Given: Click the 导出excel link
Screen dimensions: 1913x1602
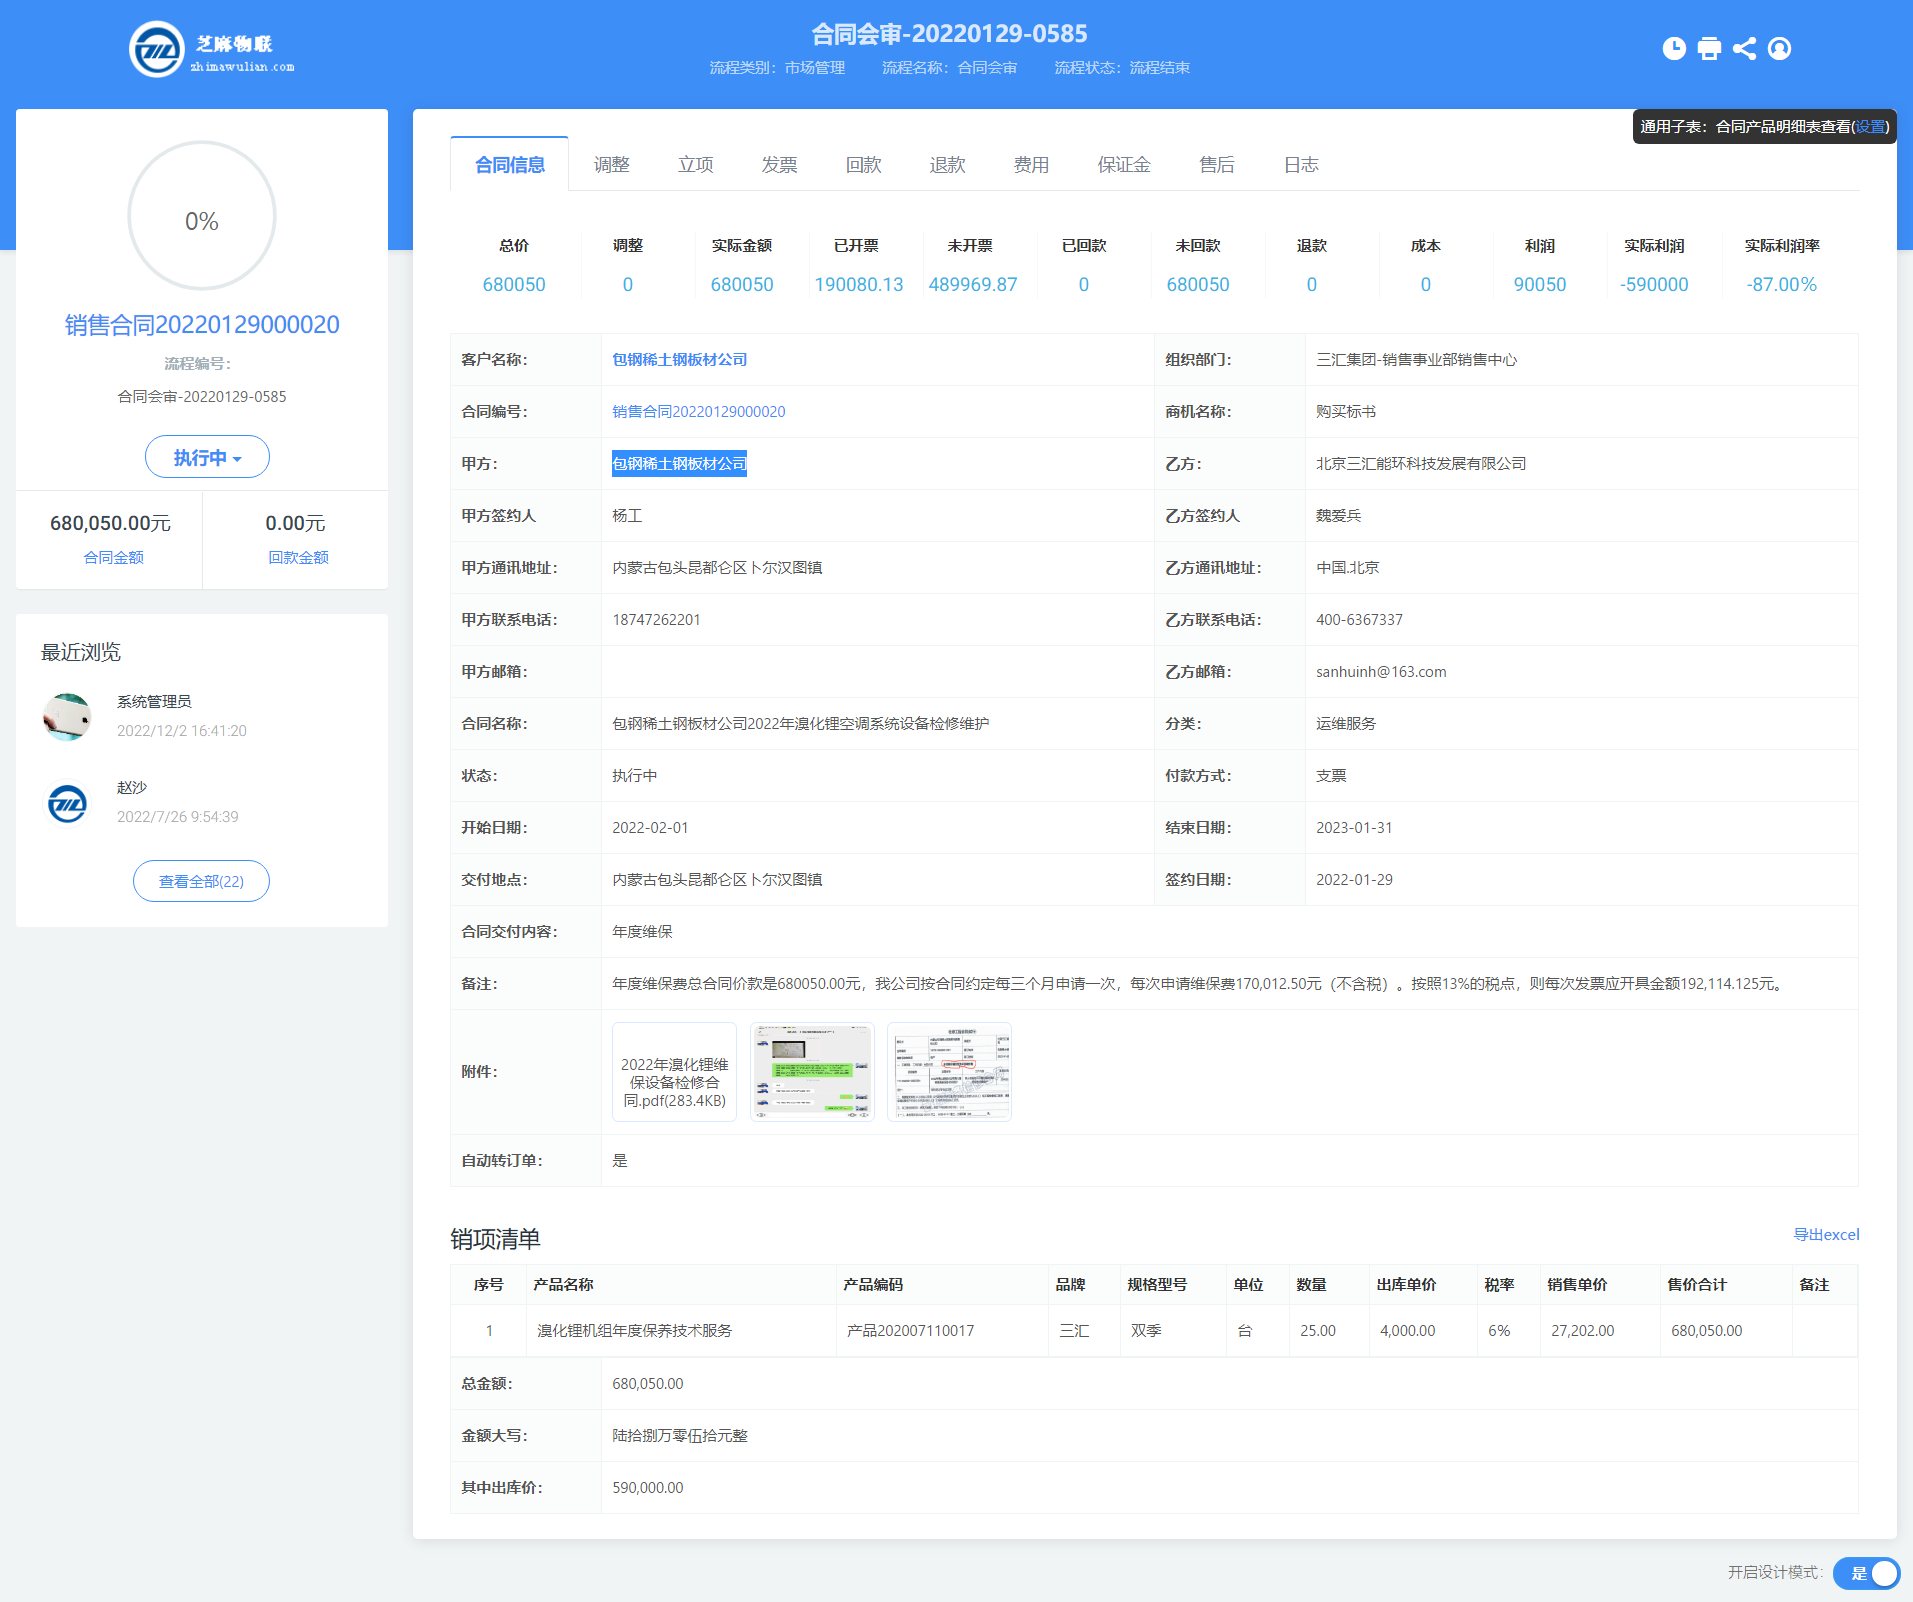Looking at the screenshot, I should [1825, 1234].
